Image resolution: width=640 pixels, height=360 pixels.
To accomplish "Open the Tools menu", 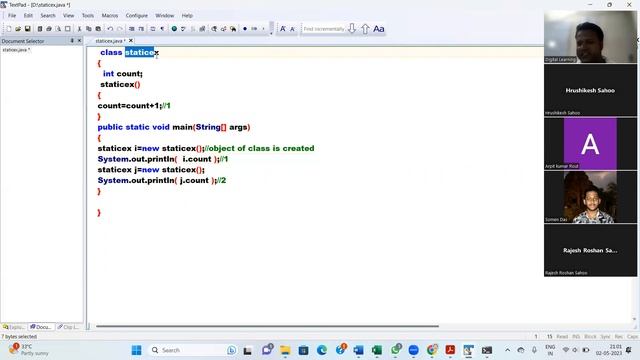I will [88, 16].
